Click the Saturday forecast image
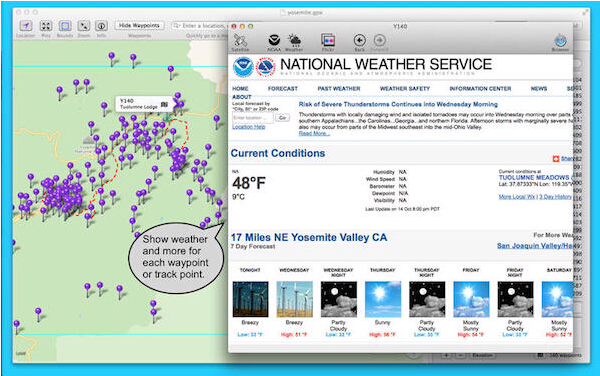600x376 pixels. pyautogui.click(x=557, y=299)
